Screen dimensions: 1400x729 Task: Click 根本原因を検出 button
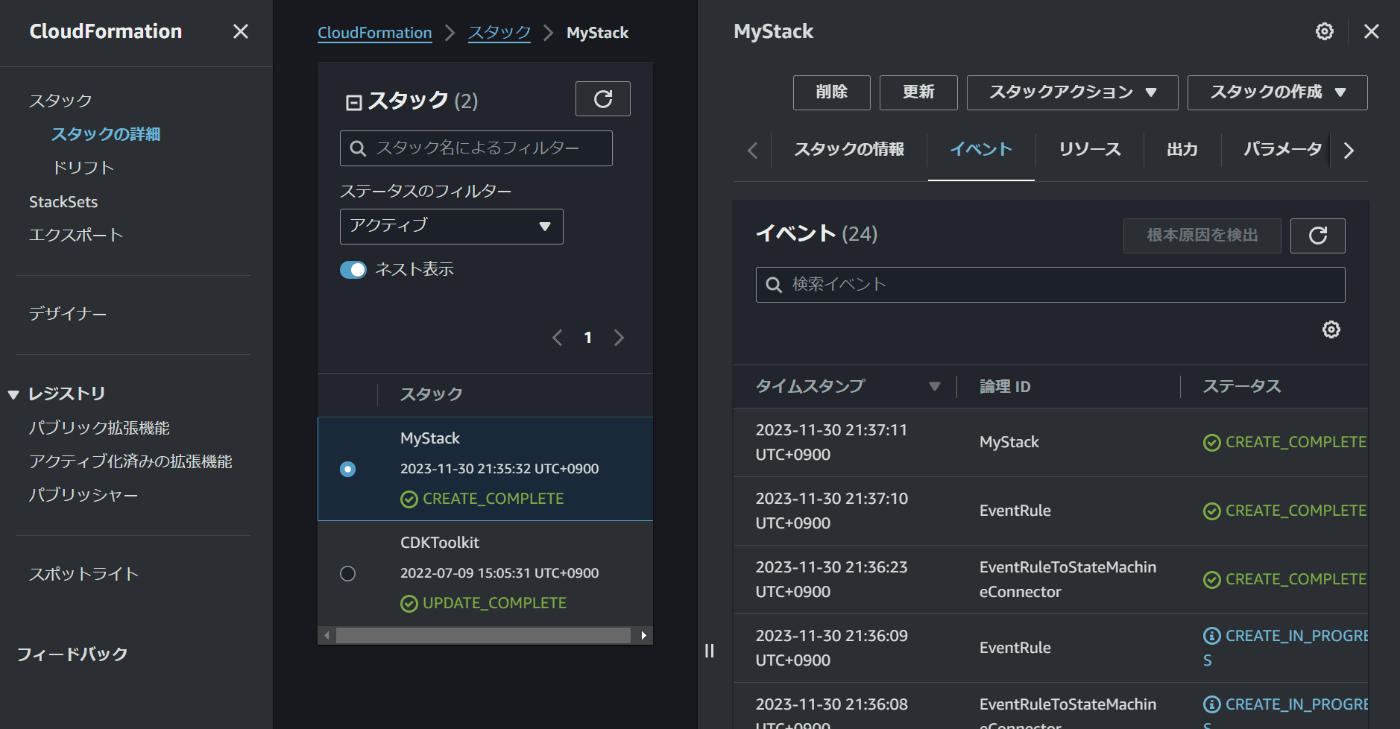(x=1202, y=236)
